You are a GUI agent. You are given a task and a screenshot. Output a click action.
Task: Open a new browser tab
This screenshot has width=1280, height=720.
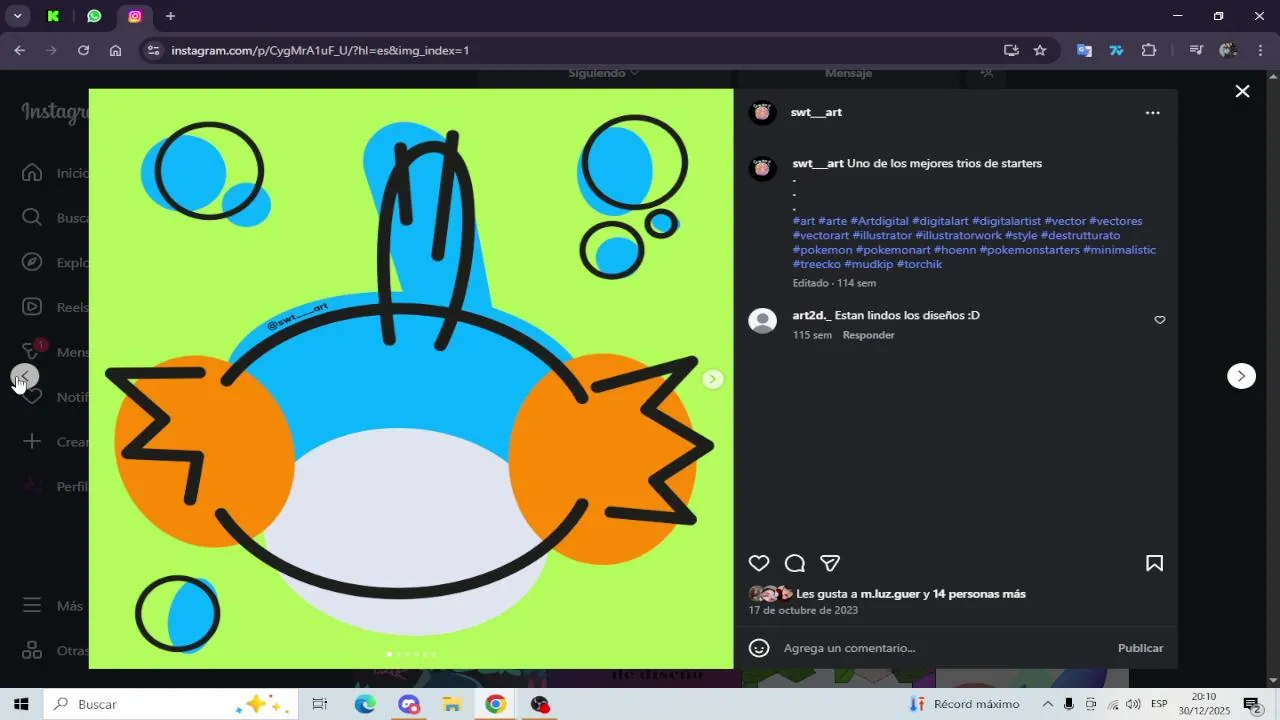click(x=170, y=16)
